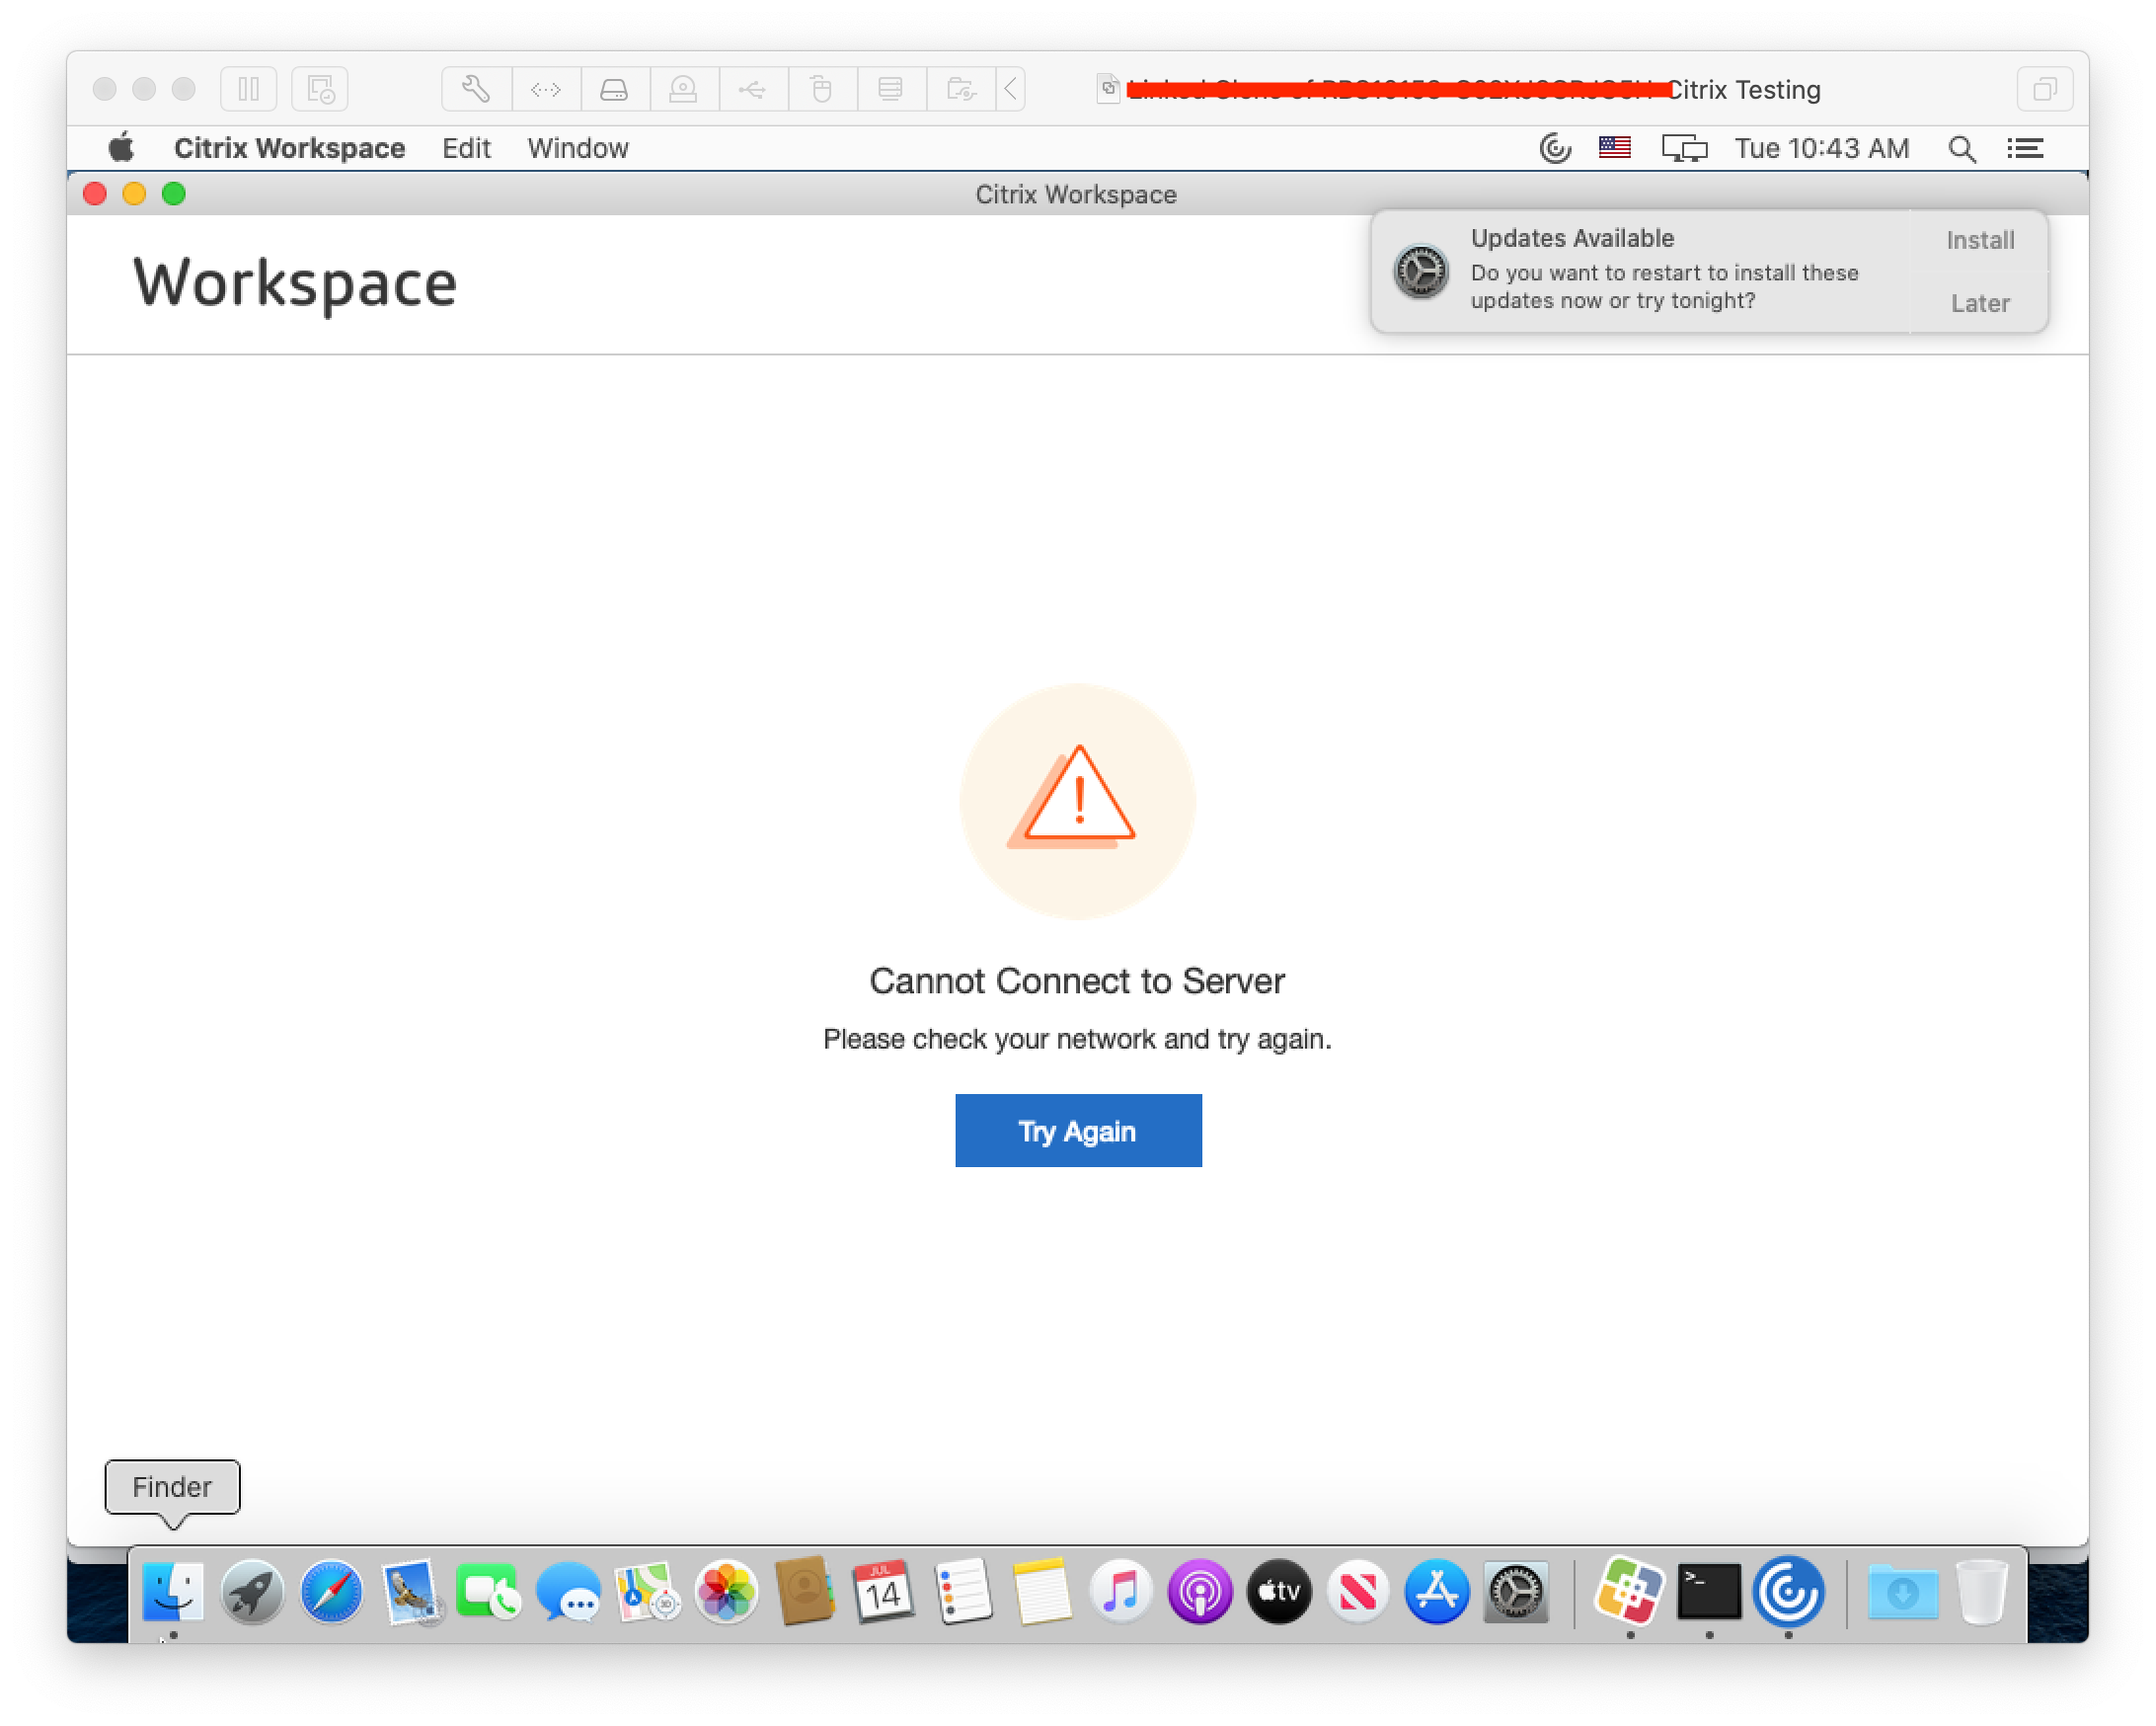
Task: Open VM settings with the wrench icon
Action: (x=476, y=89)
